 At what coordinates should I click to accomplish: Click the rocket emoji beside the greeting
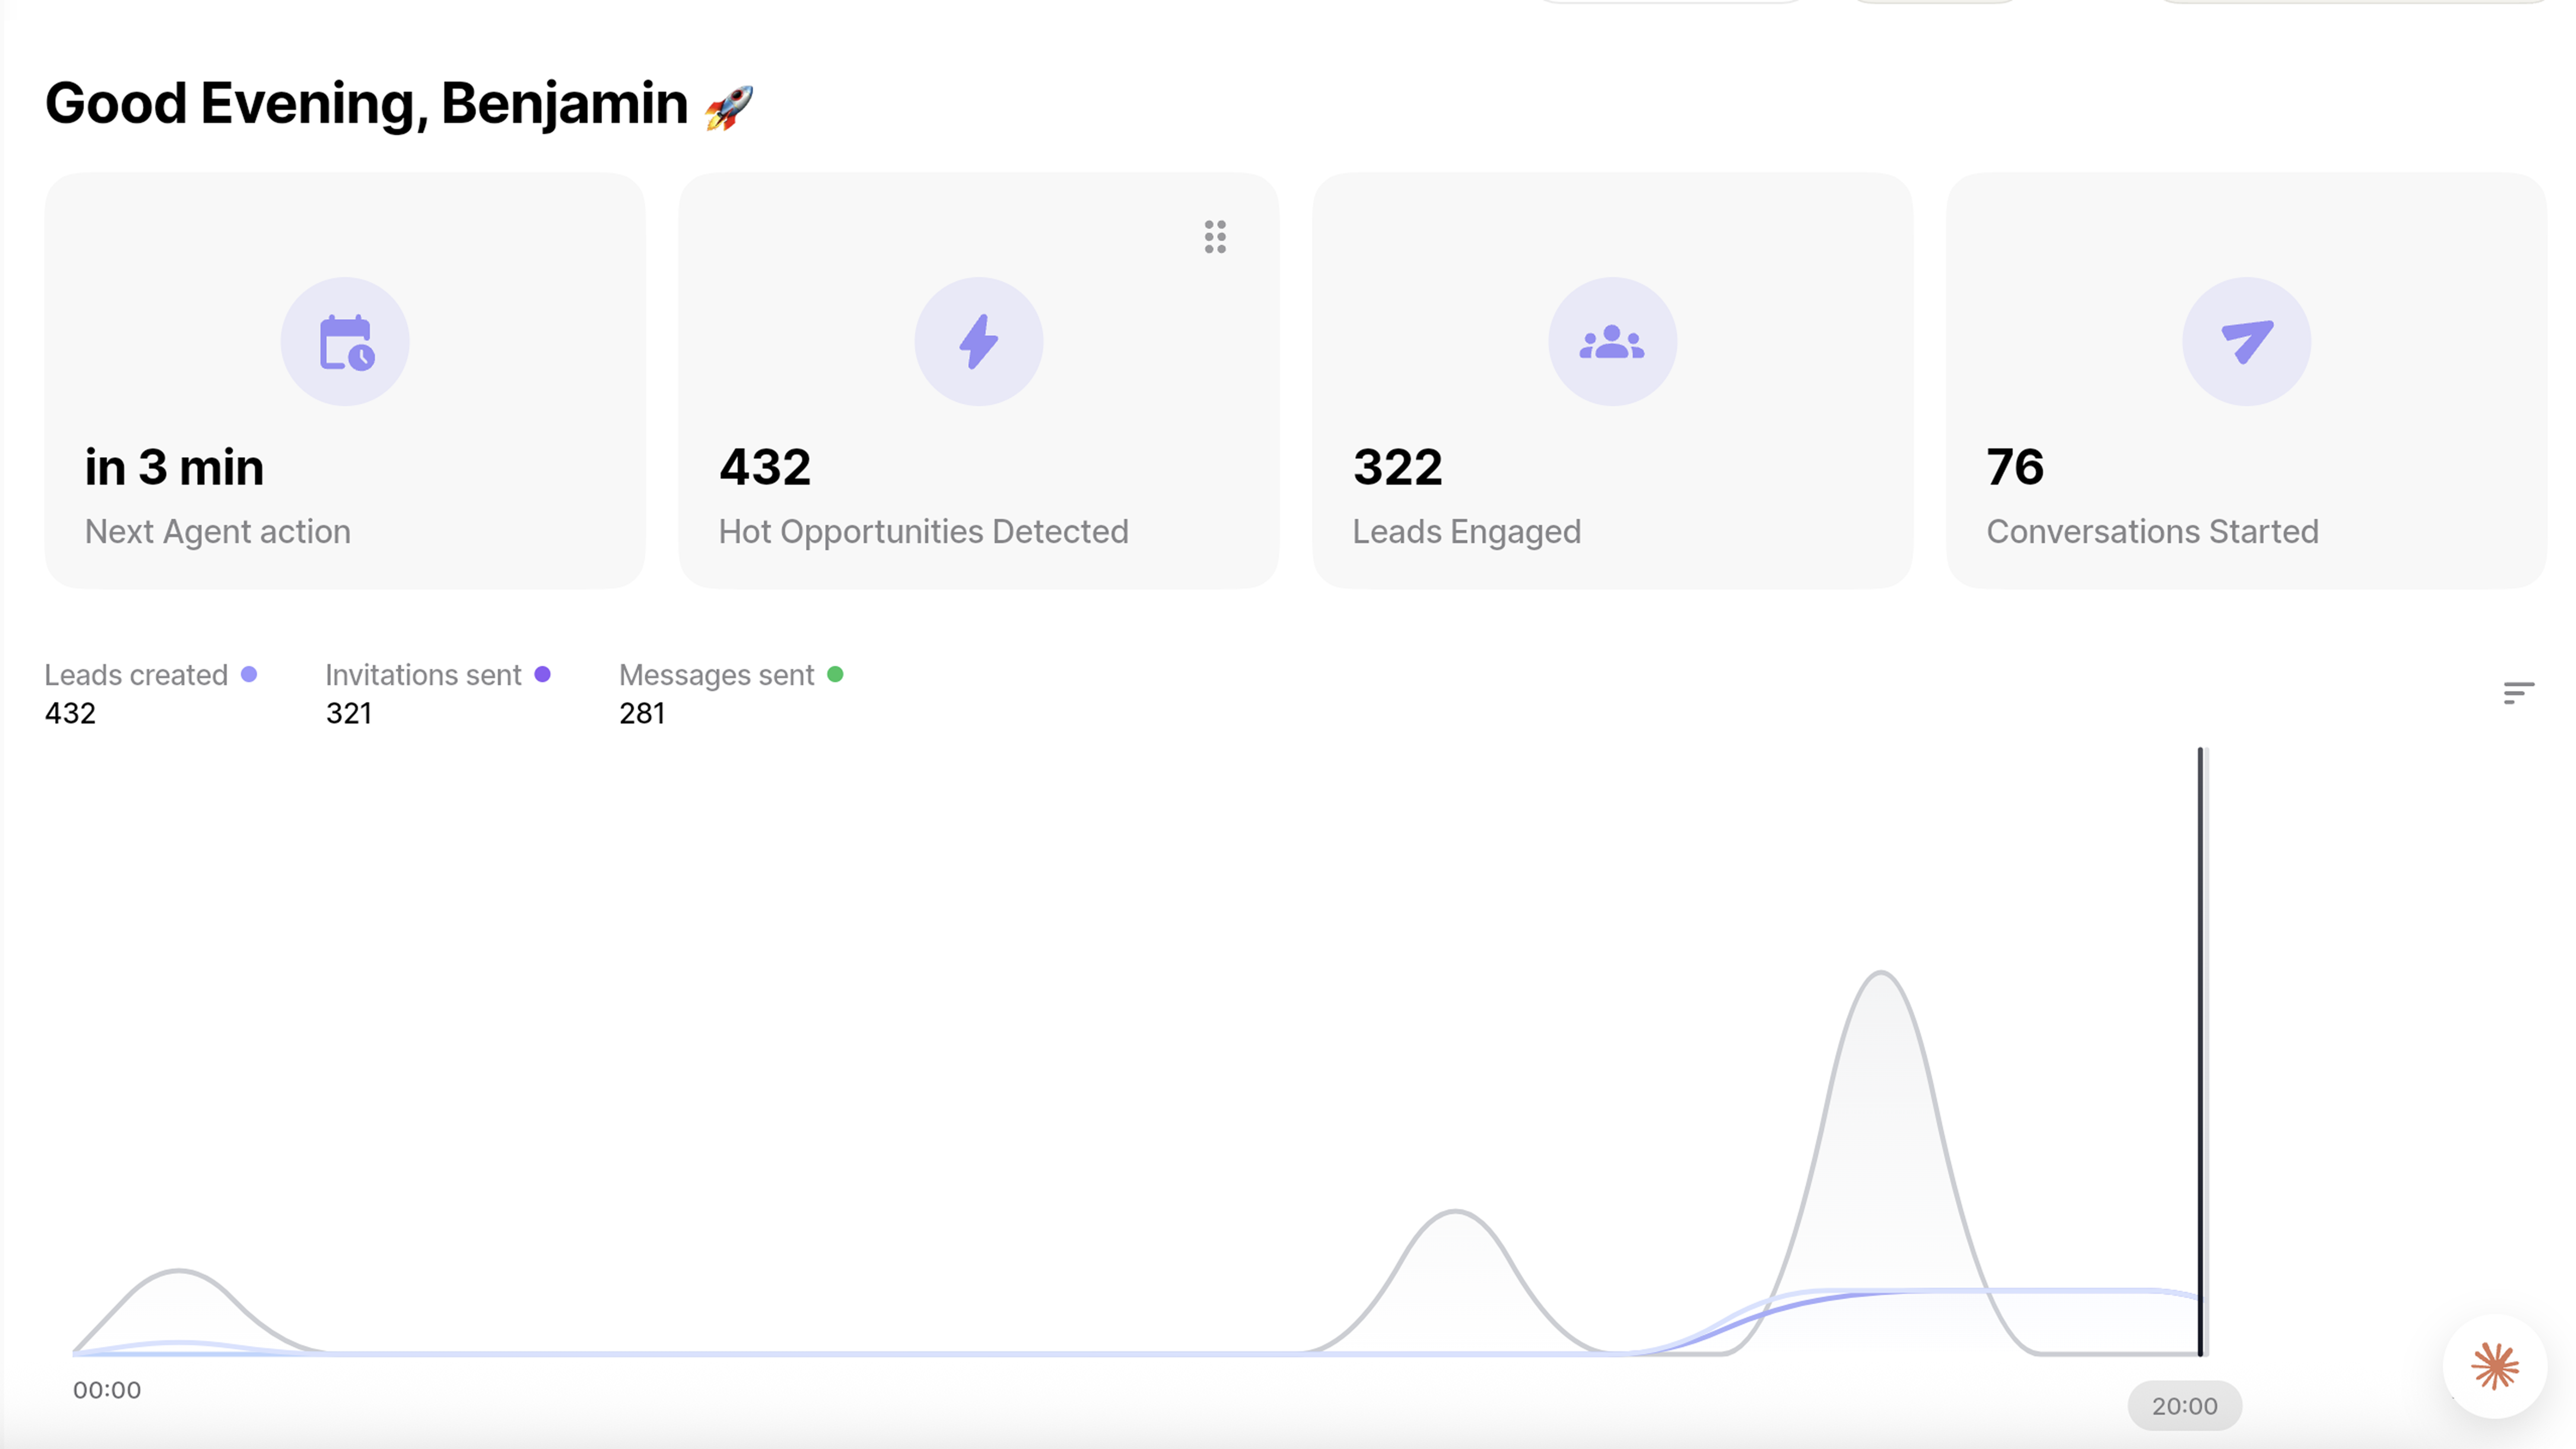(x=728, y=107)
